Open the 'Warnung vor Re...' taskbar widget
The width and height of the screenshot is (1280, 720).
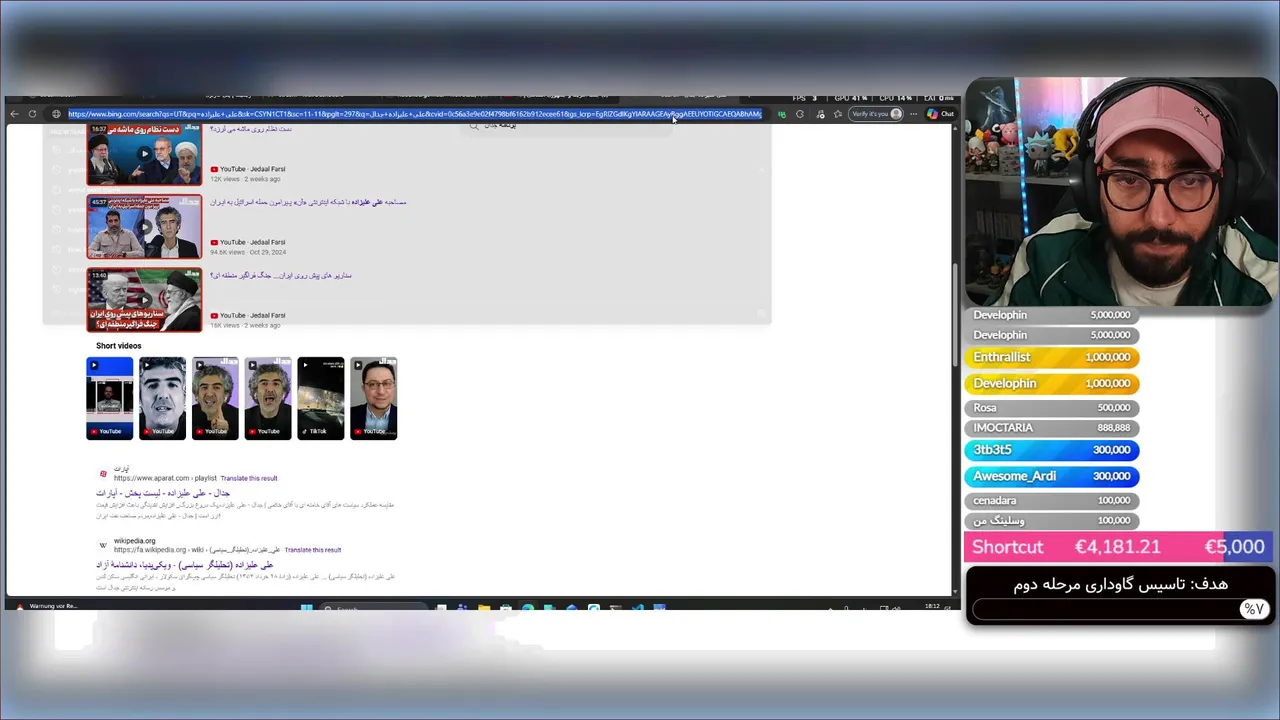45,607
